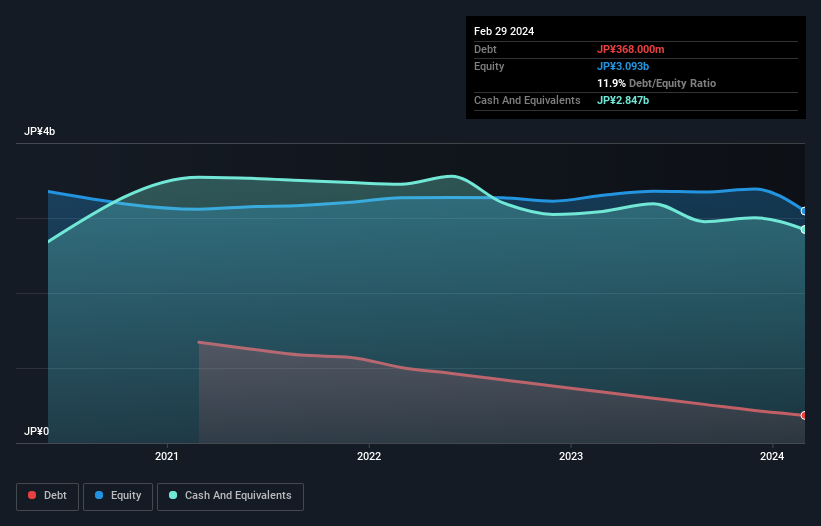Screen dimensions: 821x526
Task: Click the red Debt legend dot
Action: (x=32, y=495)
